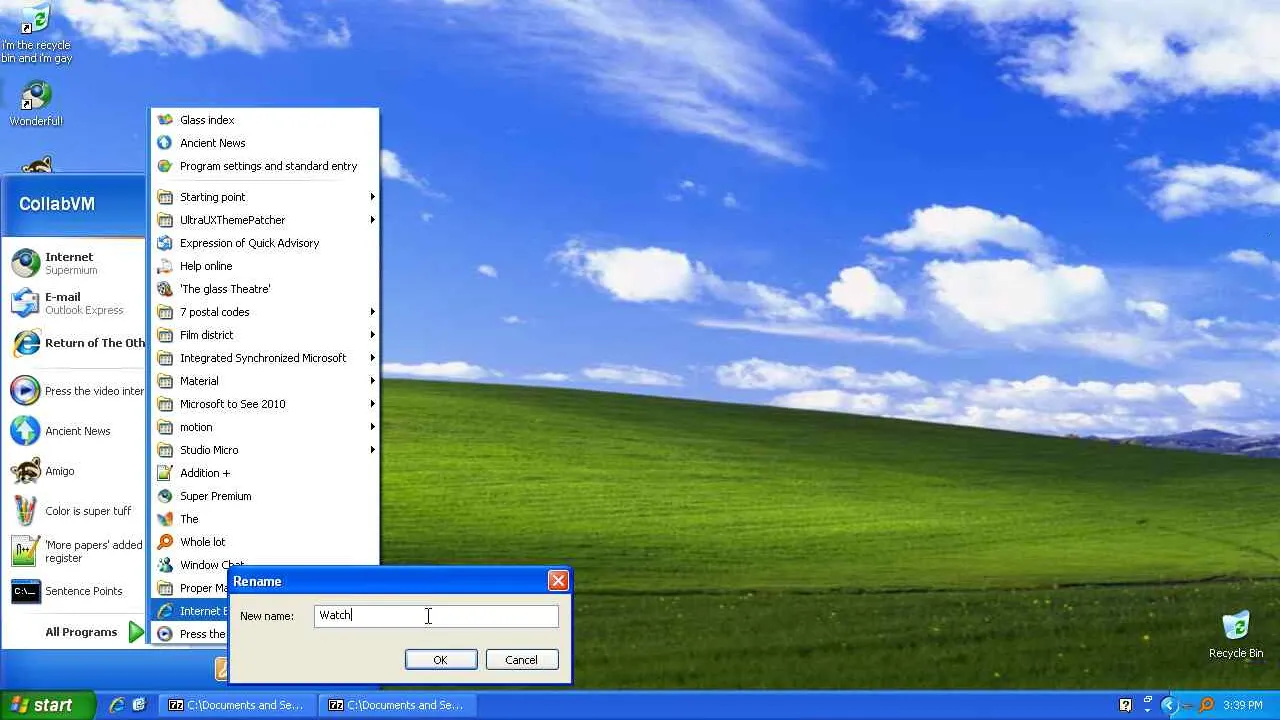
Task: Open the 'Whole lot' magnifier icon
Action: pos(165,542)
